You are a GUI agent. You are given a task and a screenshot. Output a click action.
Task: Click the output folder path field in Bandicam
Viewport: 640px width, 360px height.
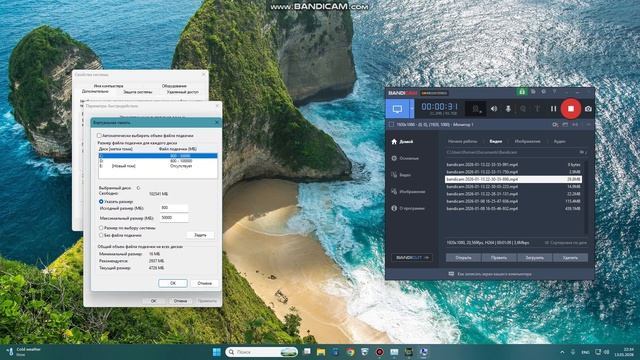tap(511, 153)
